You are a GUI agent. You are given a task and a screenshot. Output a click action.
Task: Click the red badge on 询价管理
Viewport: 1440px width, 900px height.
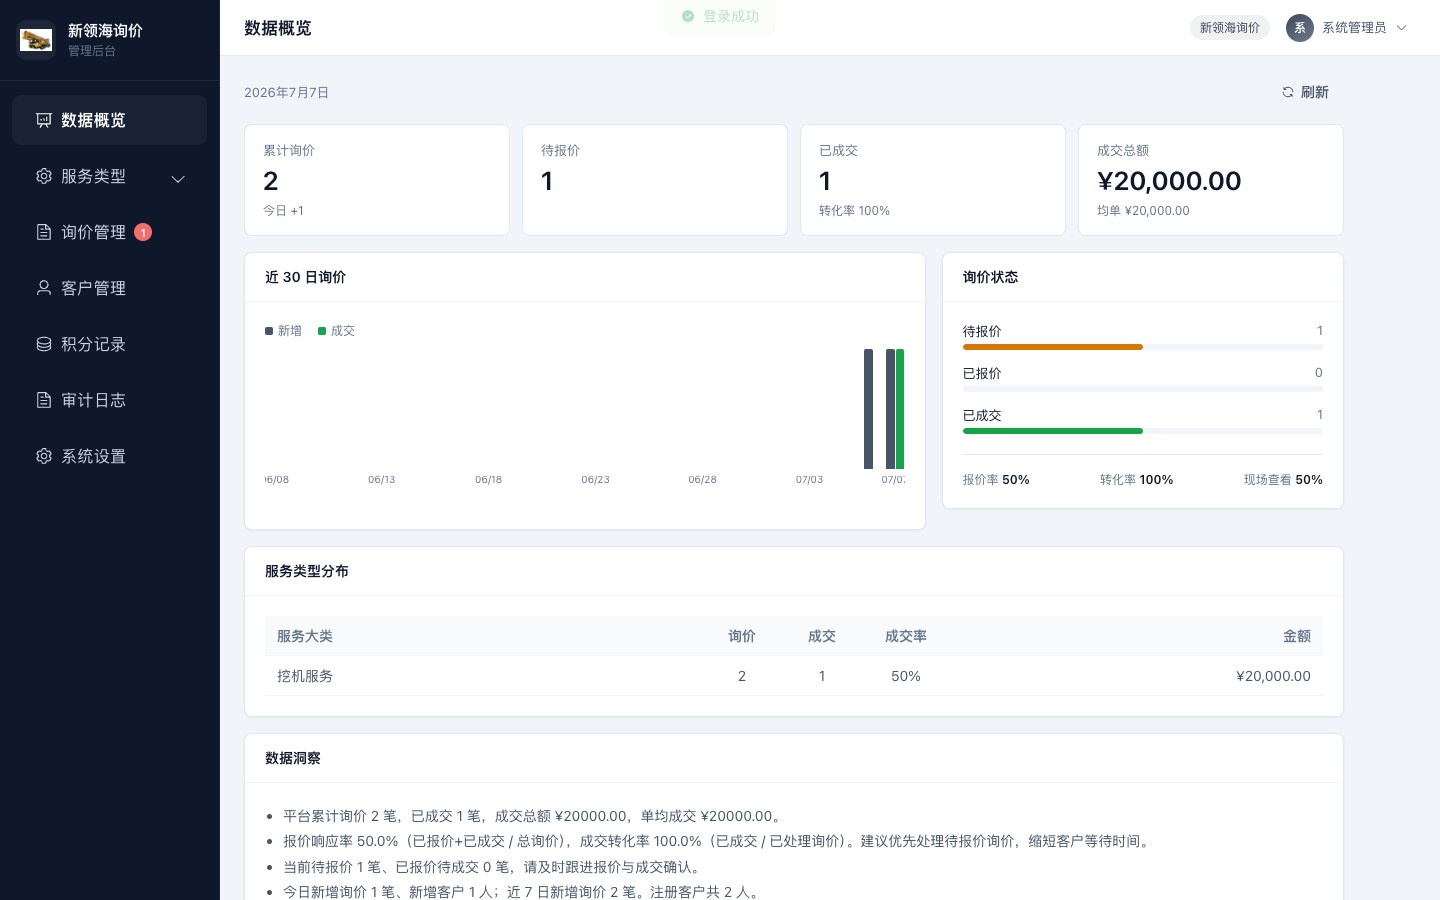tap(143, 232)
